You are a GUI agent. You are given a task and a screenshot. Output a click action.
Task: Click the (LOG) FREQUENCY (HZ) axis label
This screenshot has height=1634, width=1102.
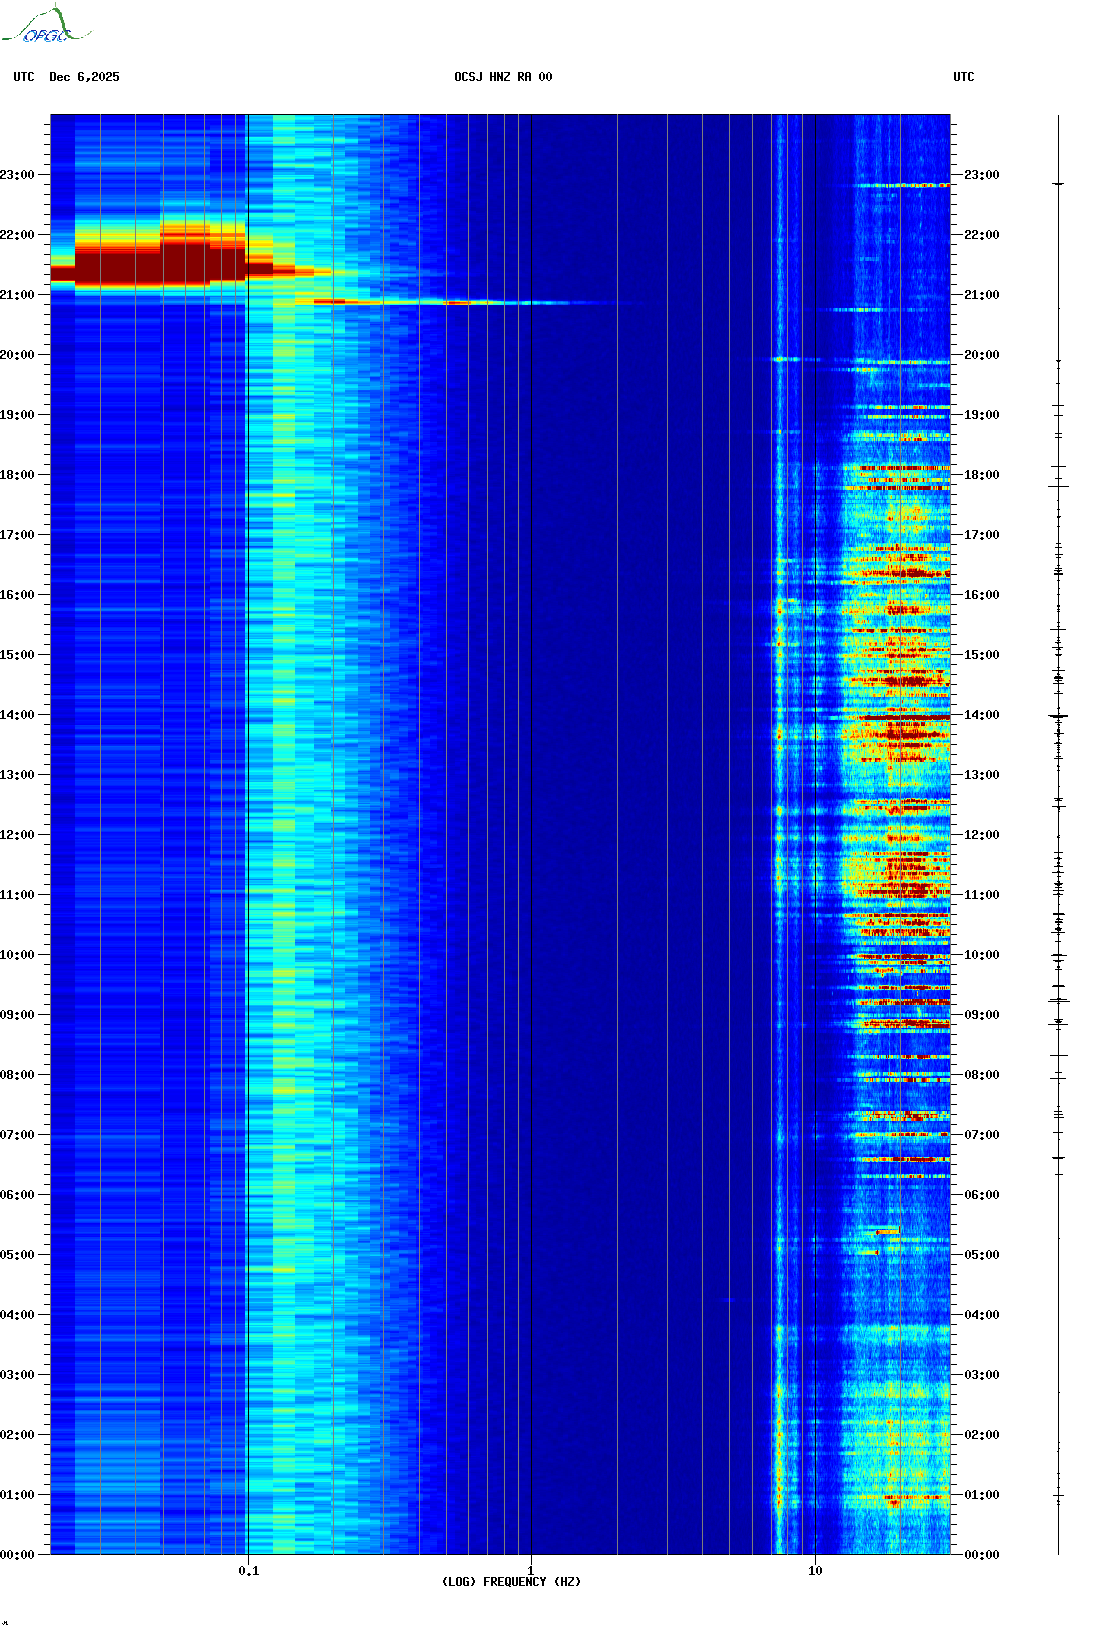pos(511,1581)
